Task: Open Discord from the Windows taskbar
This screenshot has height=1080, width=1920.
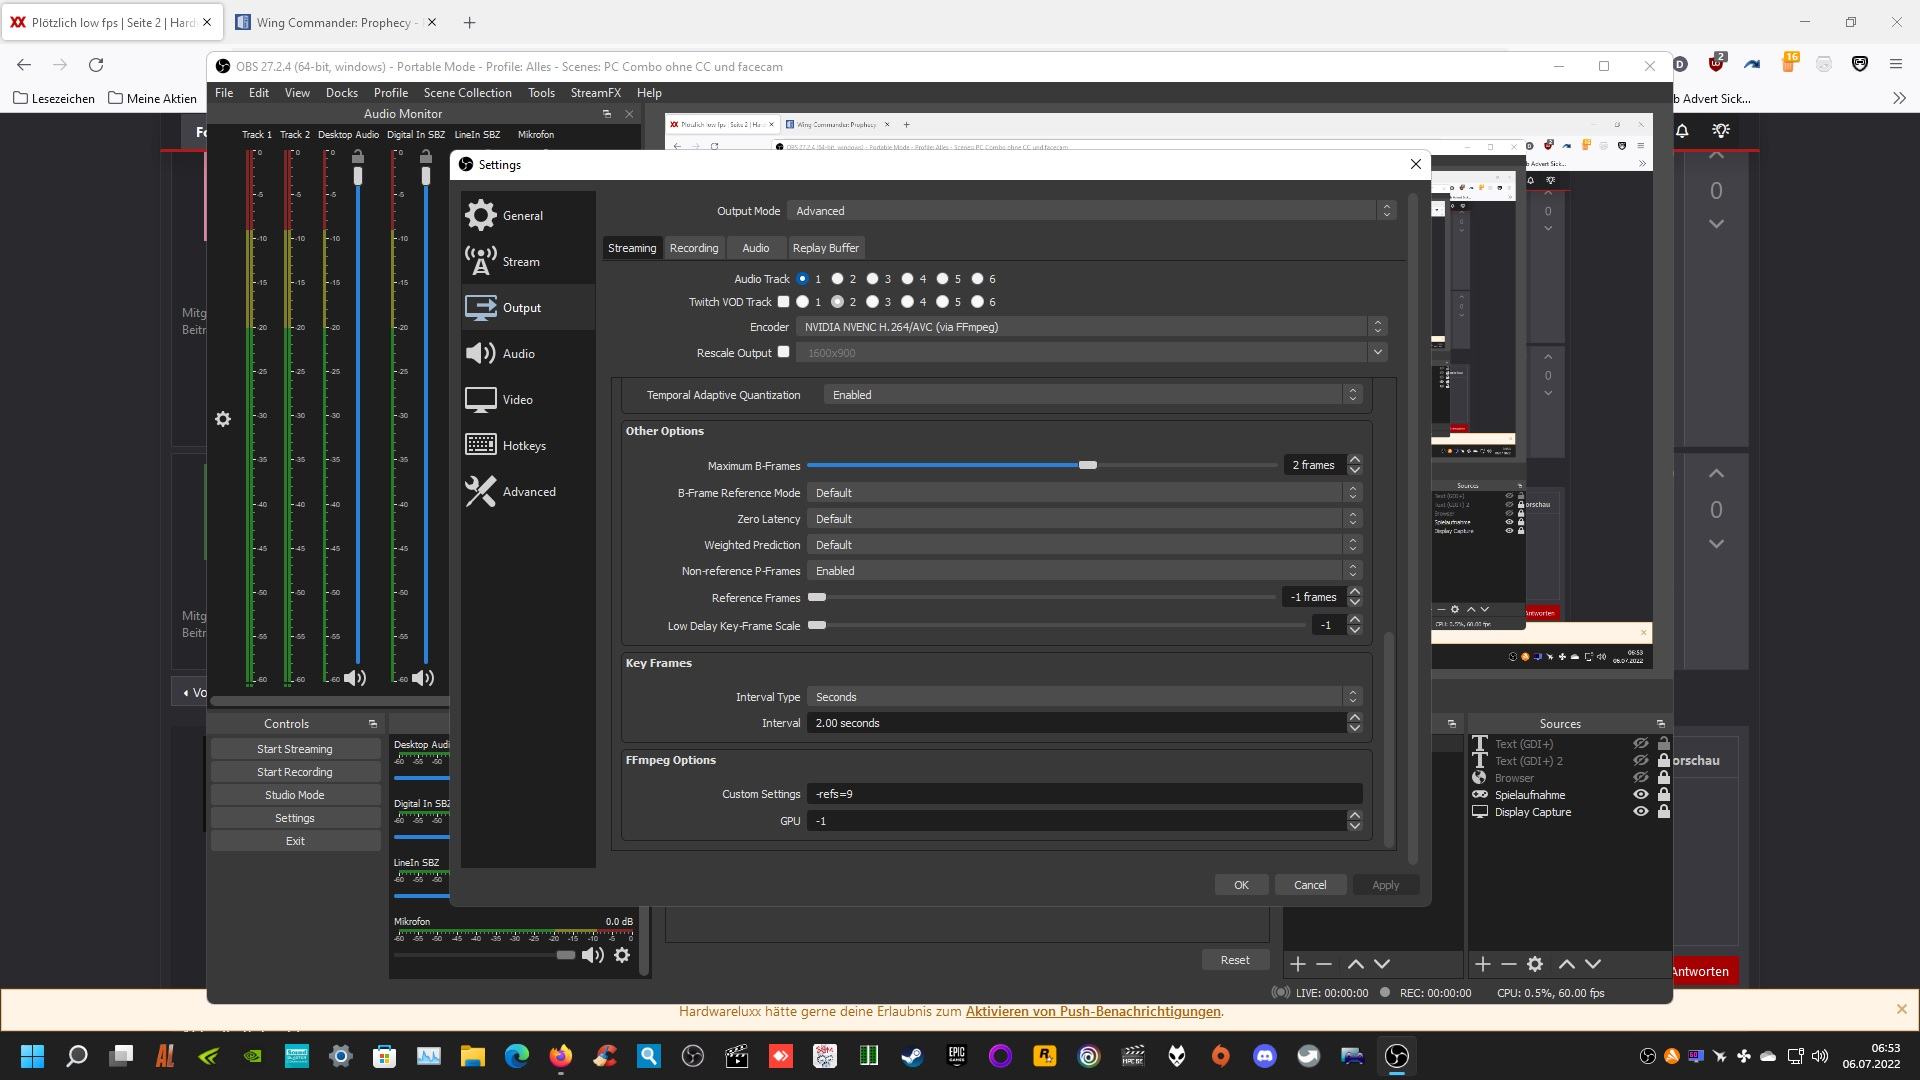Action: click(1265, 1056)
